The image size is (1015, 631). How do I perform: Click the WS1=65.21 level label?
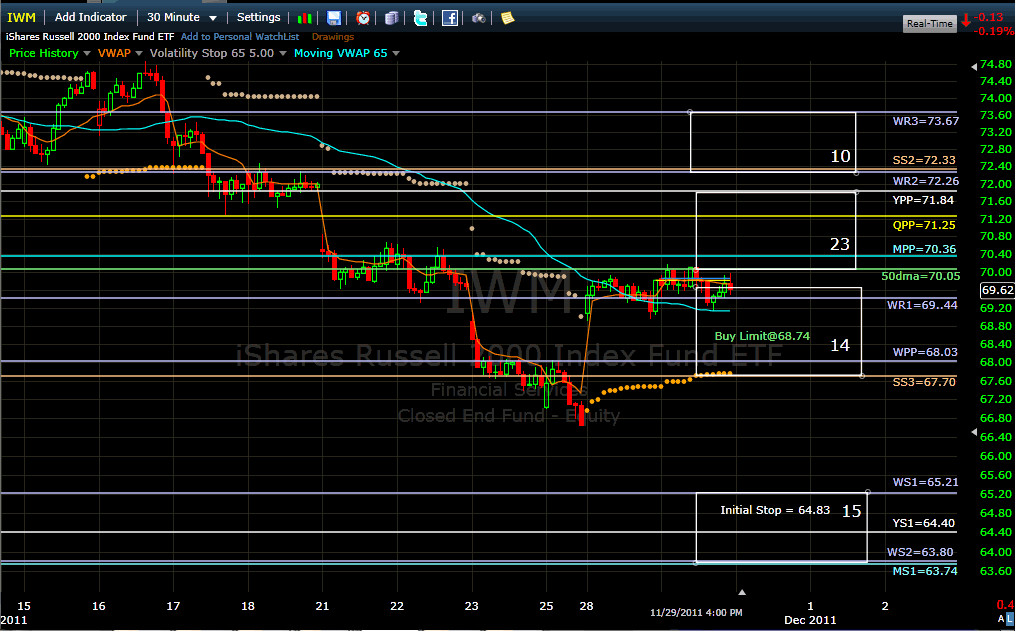926,482
